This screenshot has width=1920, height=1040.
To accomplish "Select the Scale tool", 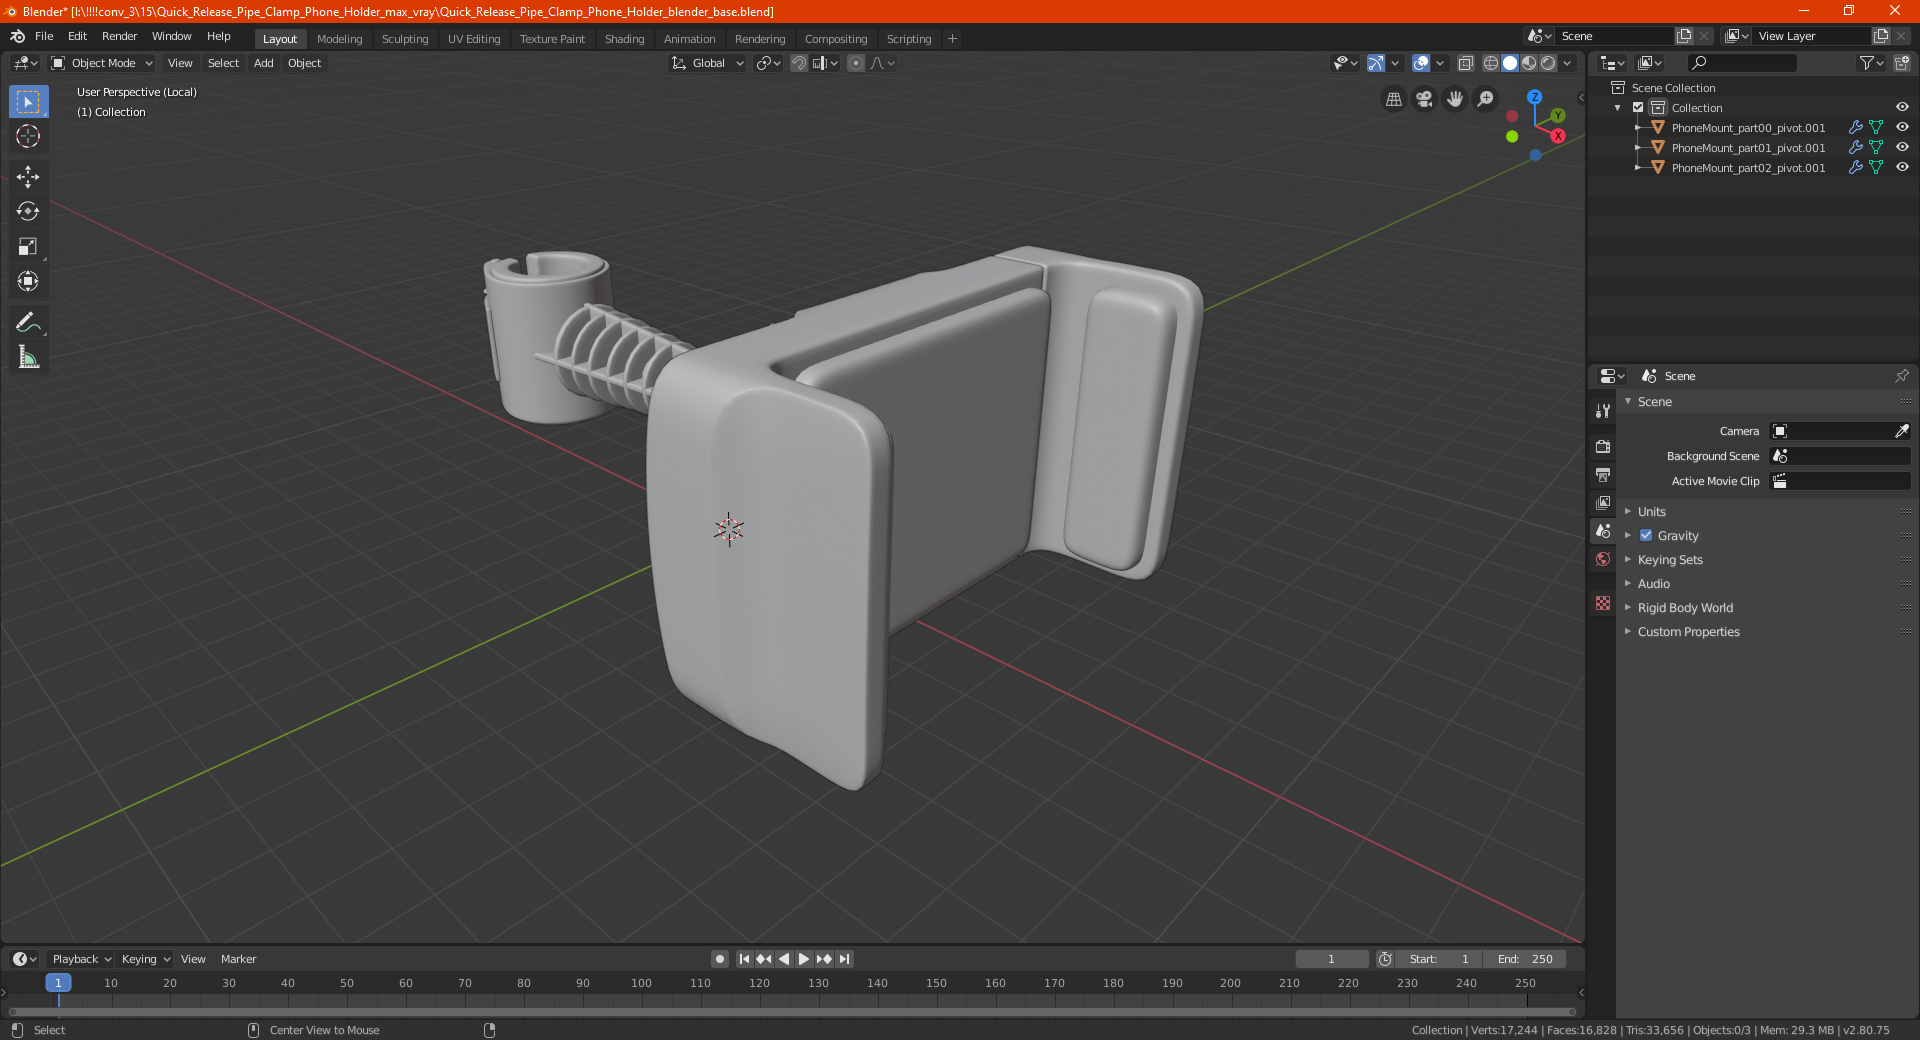I will pos(28,246).
